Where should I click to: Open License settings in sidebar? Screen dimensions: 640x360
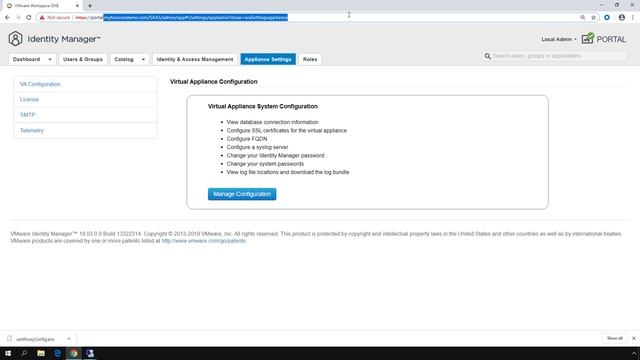click(x=29, y=100)
